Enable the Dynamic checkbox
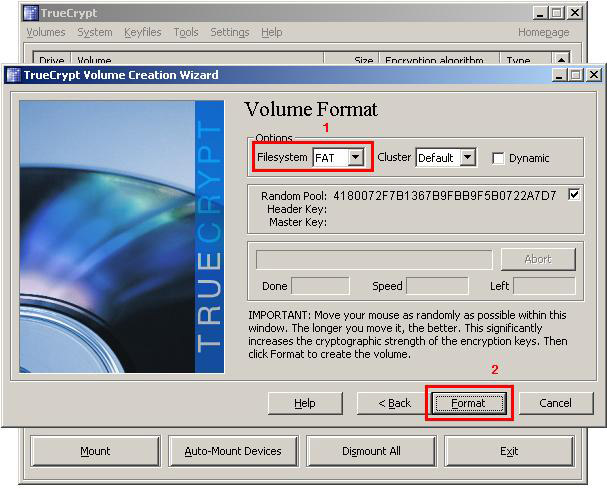The image size is (607, 489). (498, 158)
